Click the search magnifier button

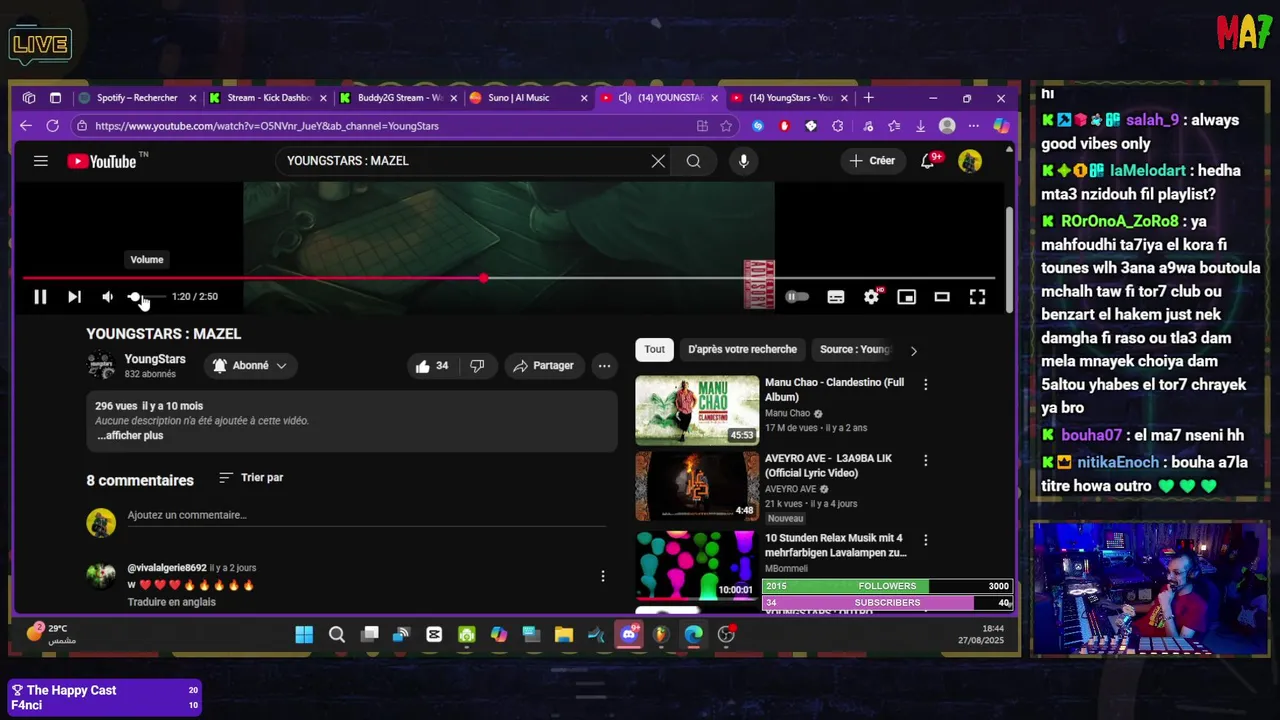pos(693,161)
